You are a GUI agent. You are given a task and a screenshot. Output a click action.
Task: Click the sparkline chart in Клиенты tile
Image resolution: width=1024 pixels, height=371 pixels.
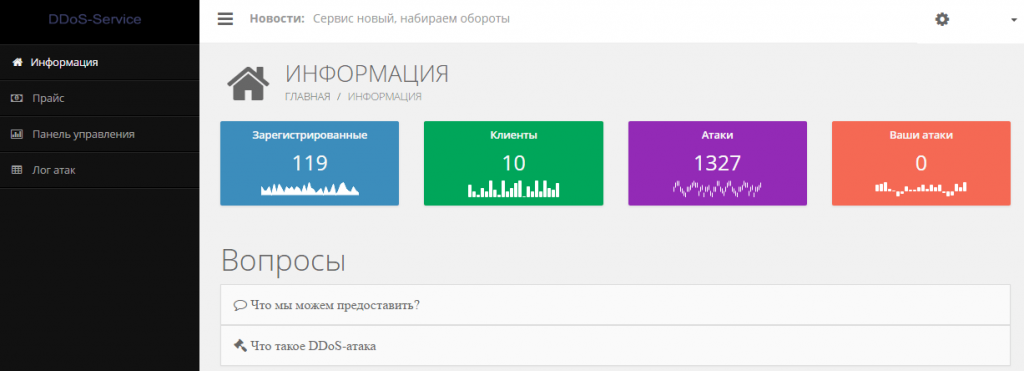coord(514,189)
